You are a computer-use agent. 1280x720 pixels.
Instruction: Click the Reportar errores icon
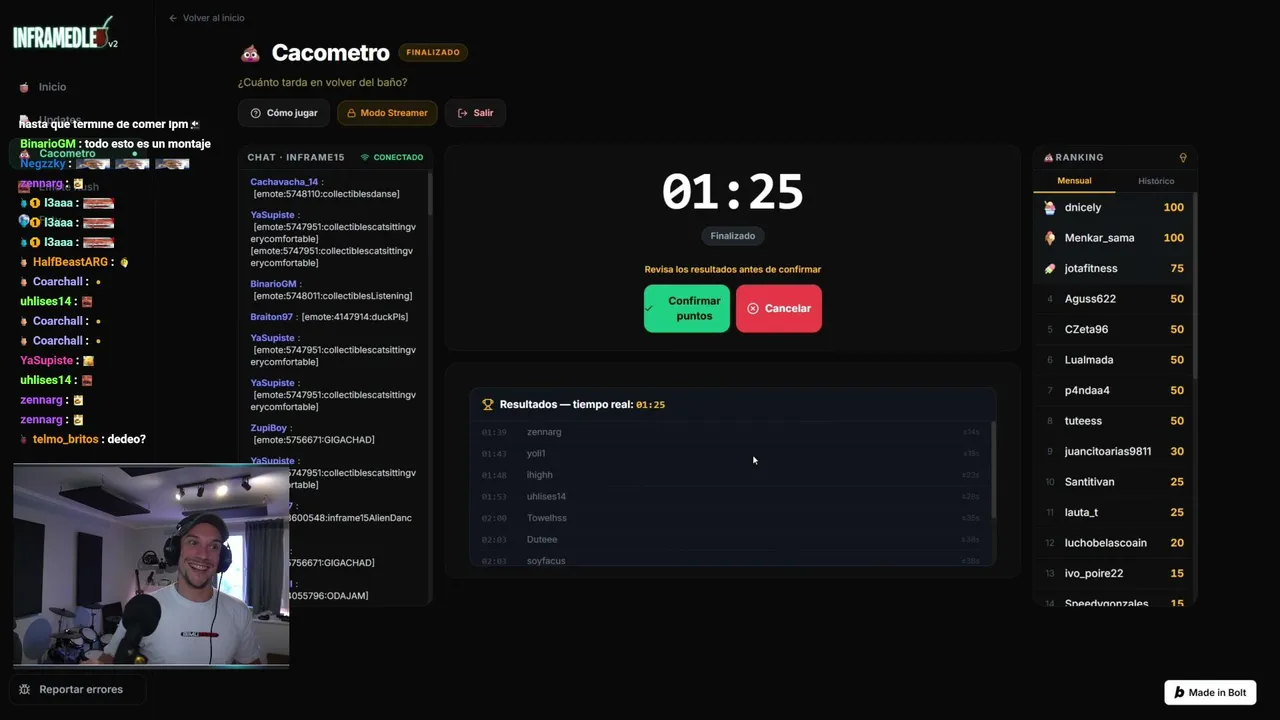point(25,689)
